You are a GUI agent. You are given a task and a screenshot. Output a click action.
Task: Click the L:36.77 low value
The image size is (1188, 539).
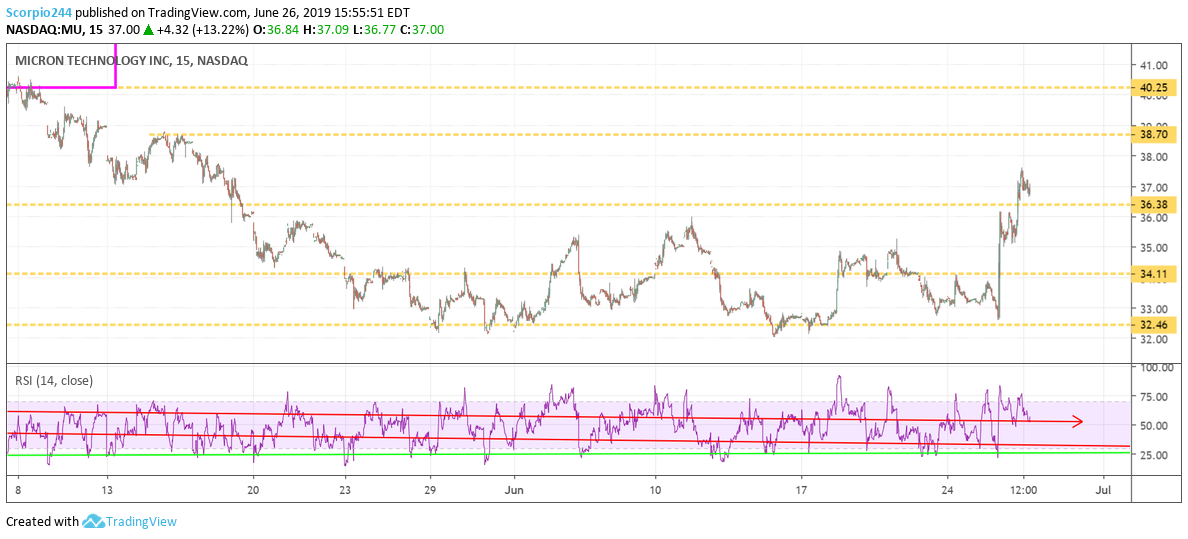pyautogui.click(x=374, y=30)
